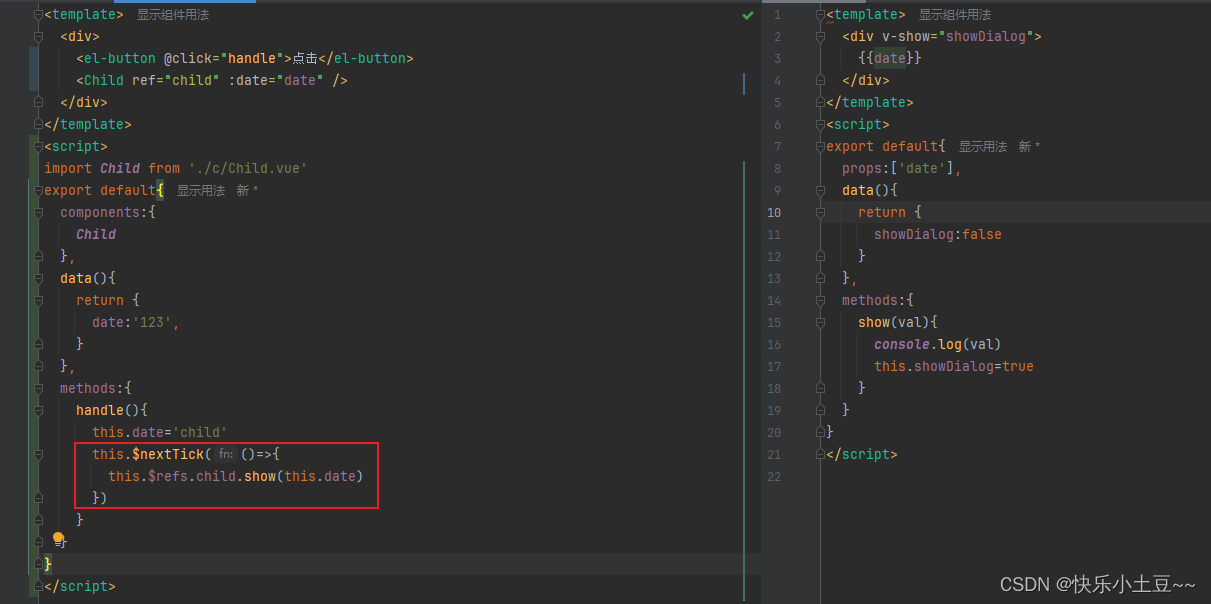Click line number 1 in right gutter
The width and height of the screenshot is (1211, 604).
coord(777,15)
